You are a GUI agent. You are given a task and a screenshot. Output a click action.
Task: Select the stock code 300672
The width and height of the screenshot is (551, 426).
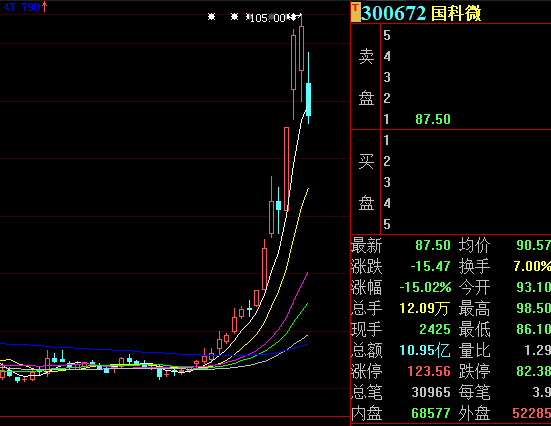point(394,13)
